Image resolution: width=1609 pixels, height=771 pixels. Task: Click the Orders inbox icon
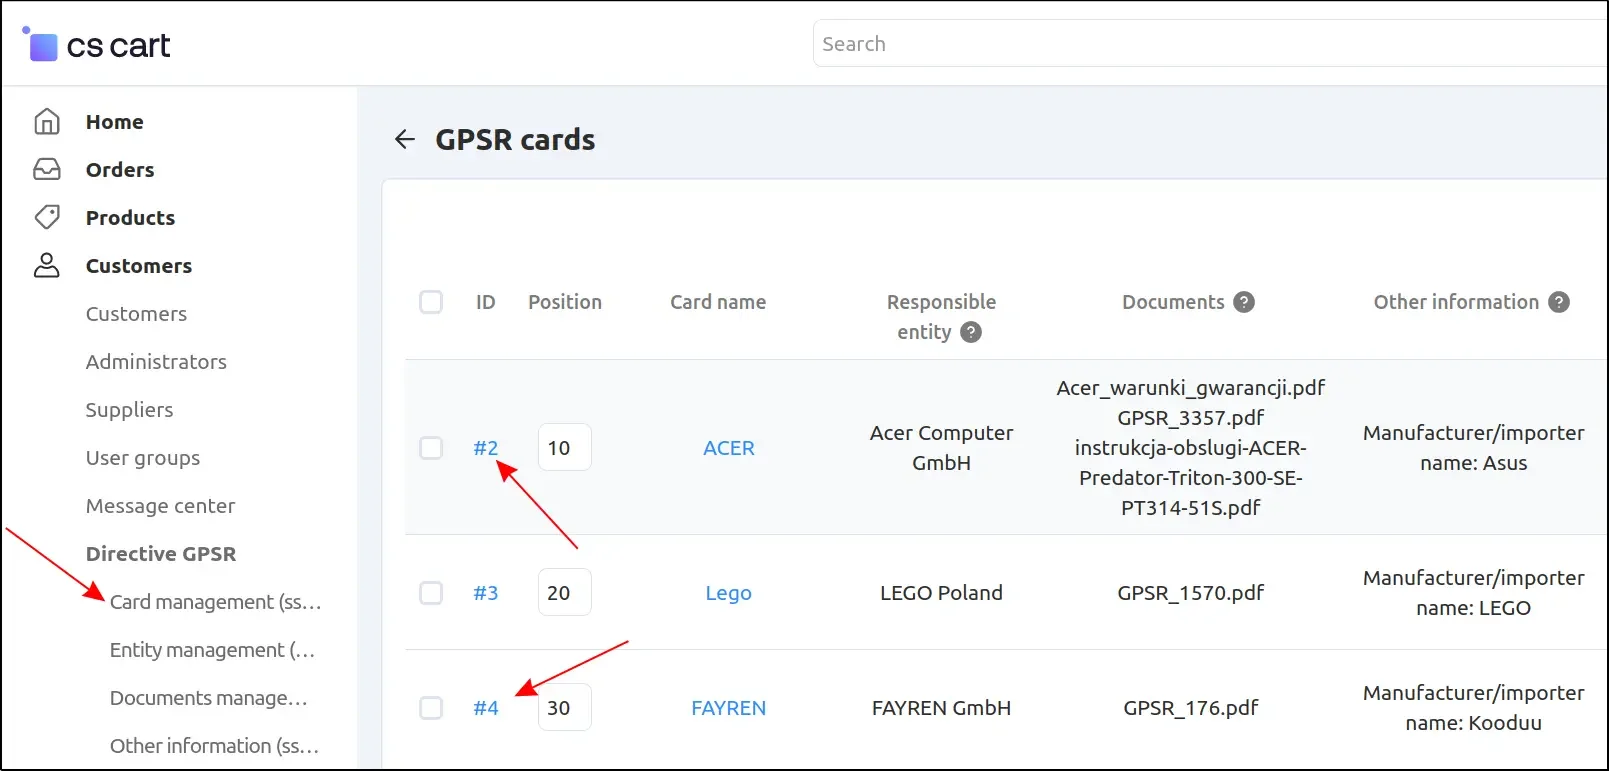point(47,170)
